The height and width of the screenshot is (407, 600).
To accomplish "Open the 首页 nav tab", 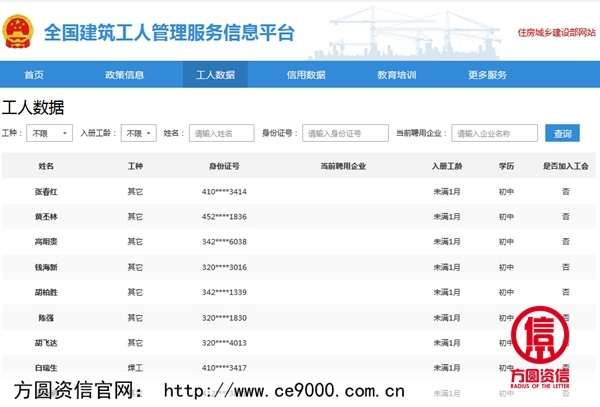I will 34,75.
